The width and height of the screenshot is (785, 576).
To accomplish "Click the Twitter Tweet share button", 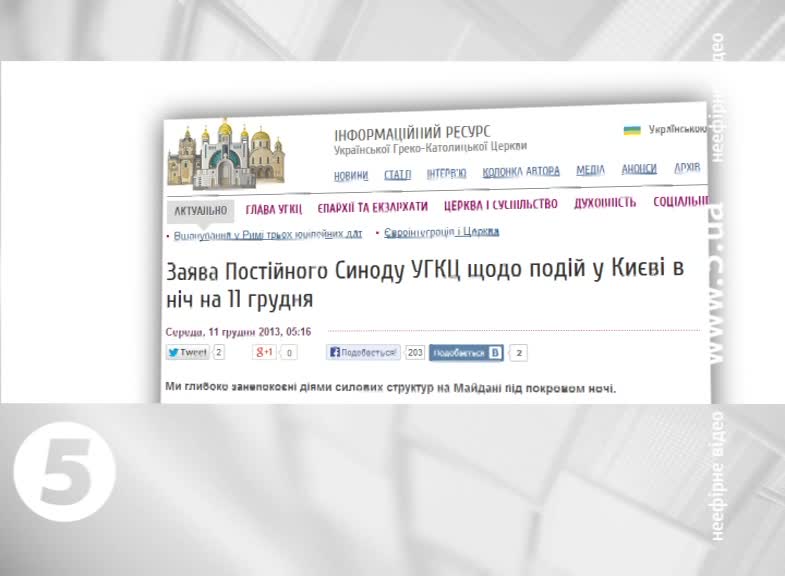I will [188, 352].
